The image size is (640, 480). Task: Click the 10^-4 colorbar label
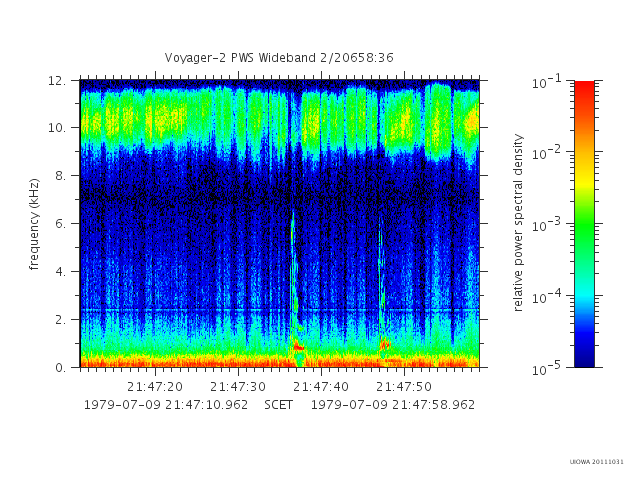click(546, 297)
